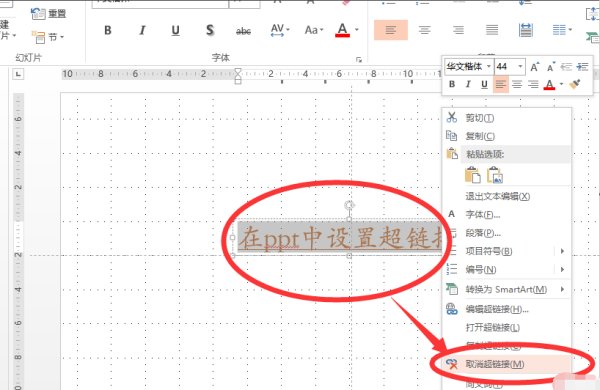This screenshot has height=390, width=600.
Task: Decrease font size in the mini toolbar
Action: [x=551, y=67]
